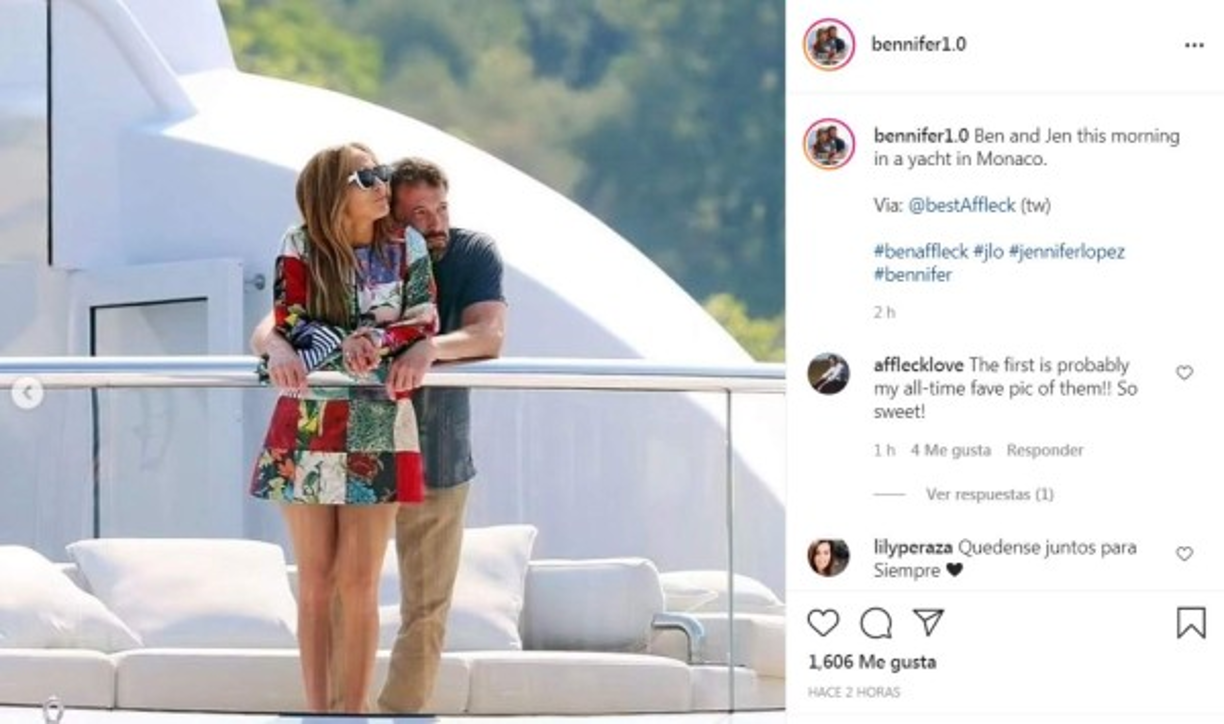Image resolution: width=1224 pixels, height=724 pixels.
Task: Open #benaffleck hashtag
Action: (920, 252)
